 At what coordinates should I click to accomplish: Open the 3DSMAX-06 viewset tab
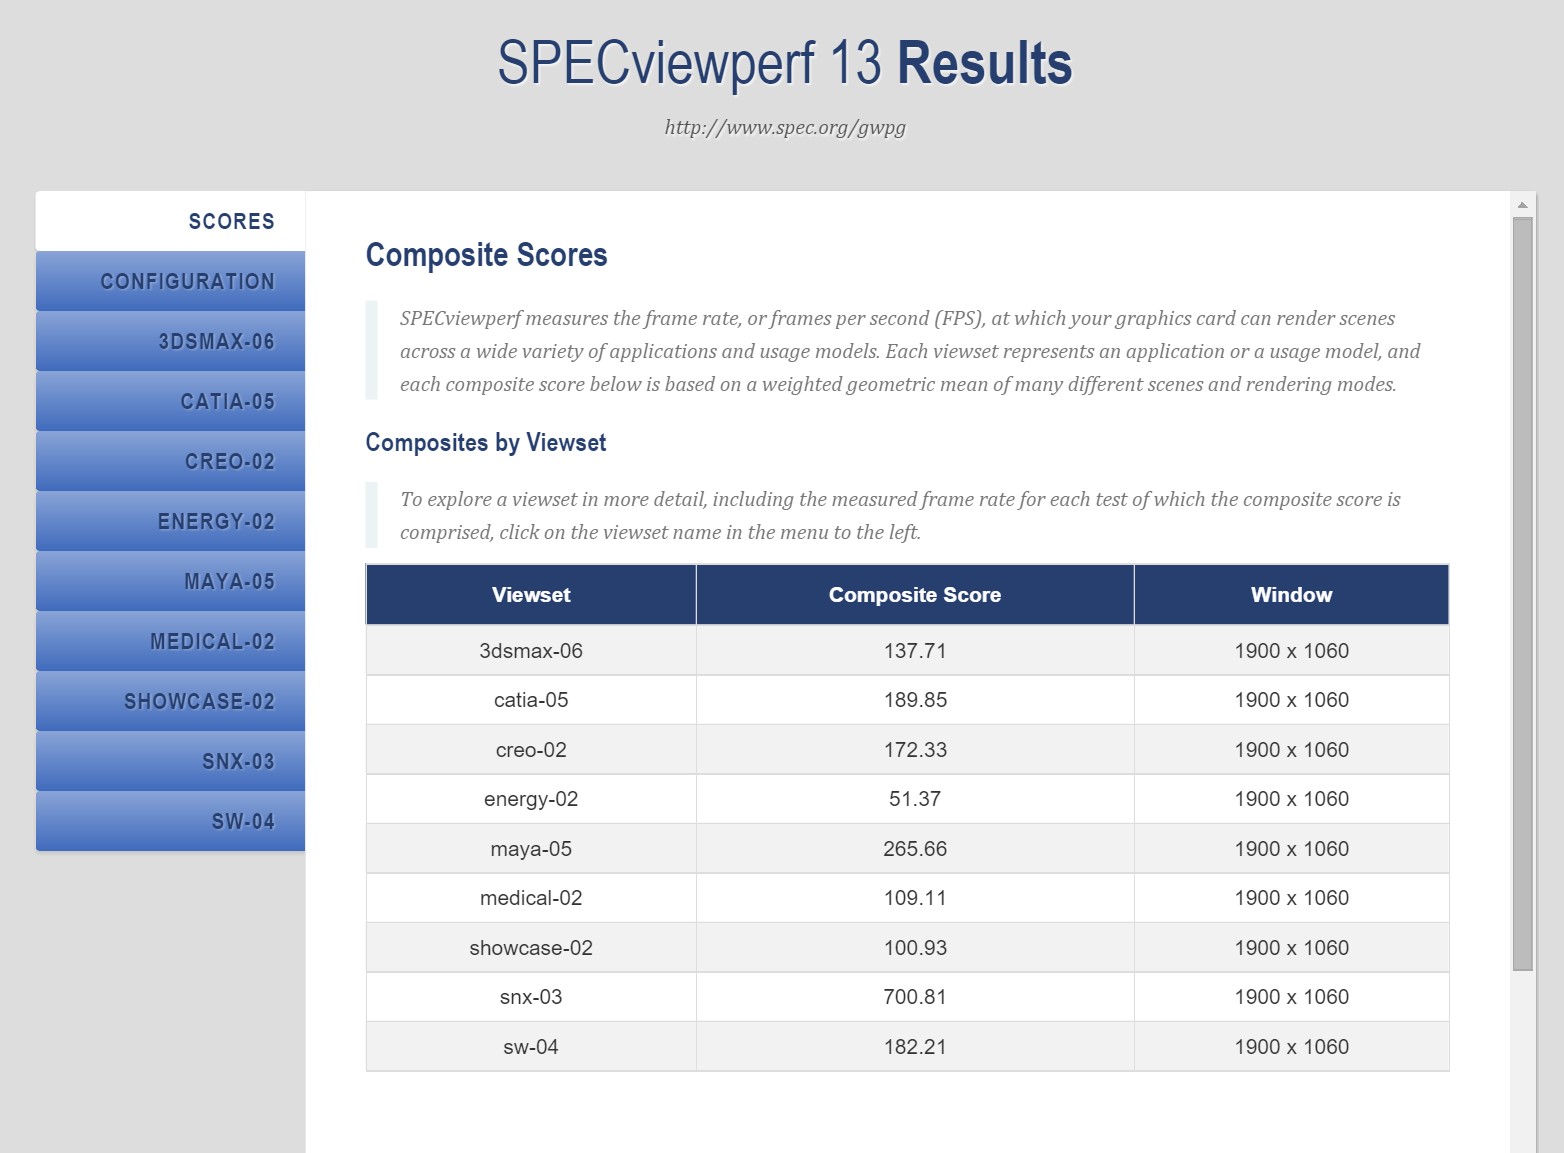(170, 341)
